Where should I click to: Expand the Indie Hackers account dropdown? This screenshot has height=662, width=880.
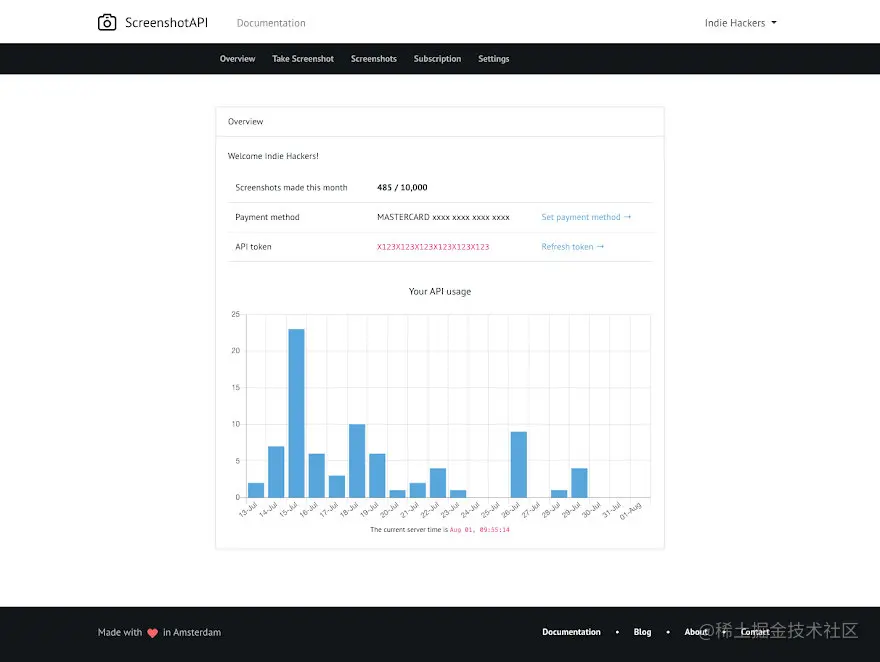tap(741, 23)
